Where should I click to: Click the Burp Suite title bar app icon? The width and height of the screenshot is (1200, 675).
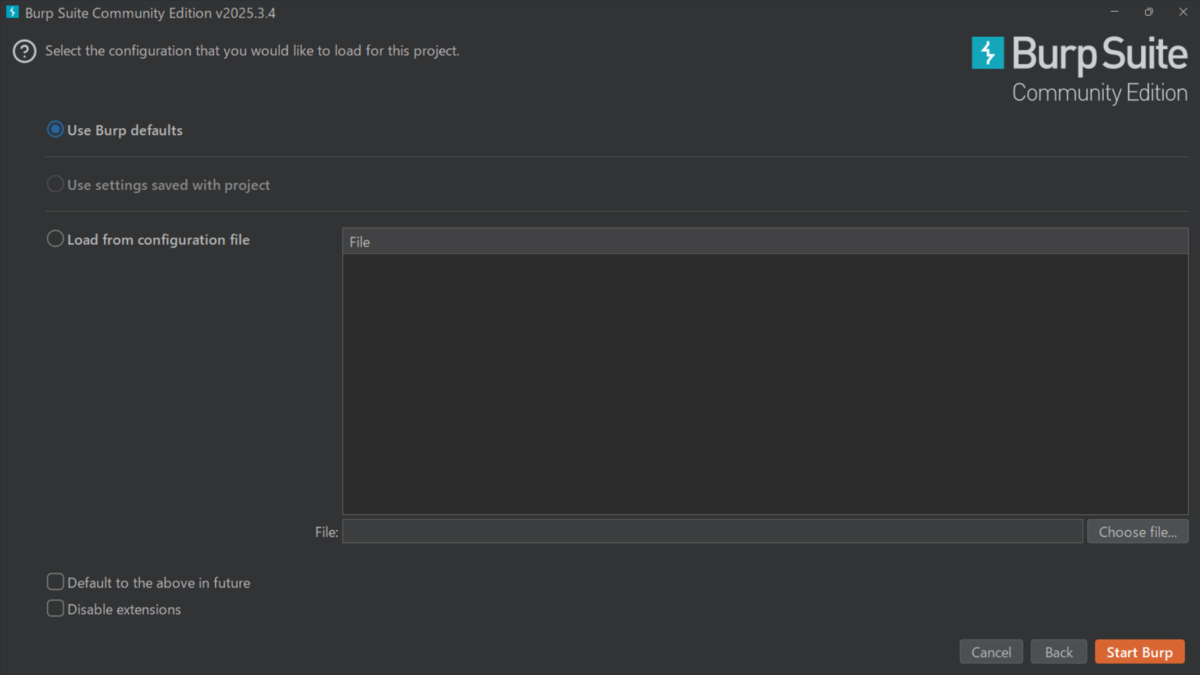[x=13, y=12]
